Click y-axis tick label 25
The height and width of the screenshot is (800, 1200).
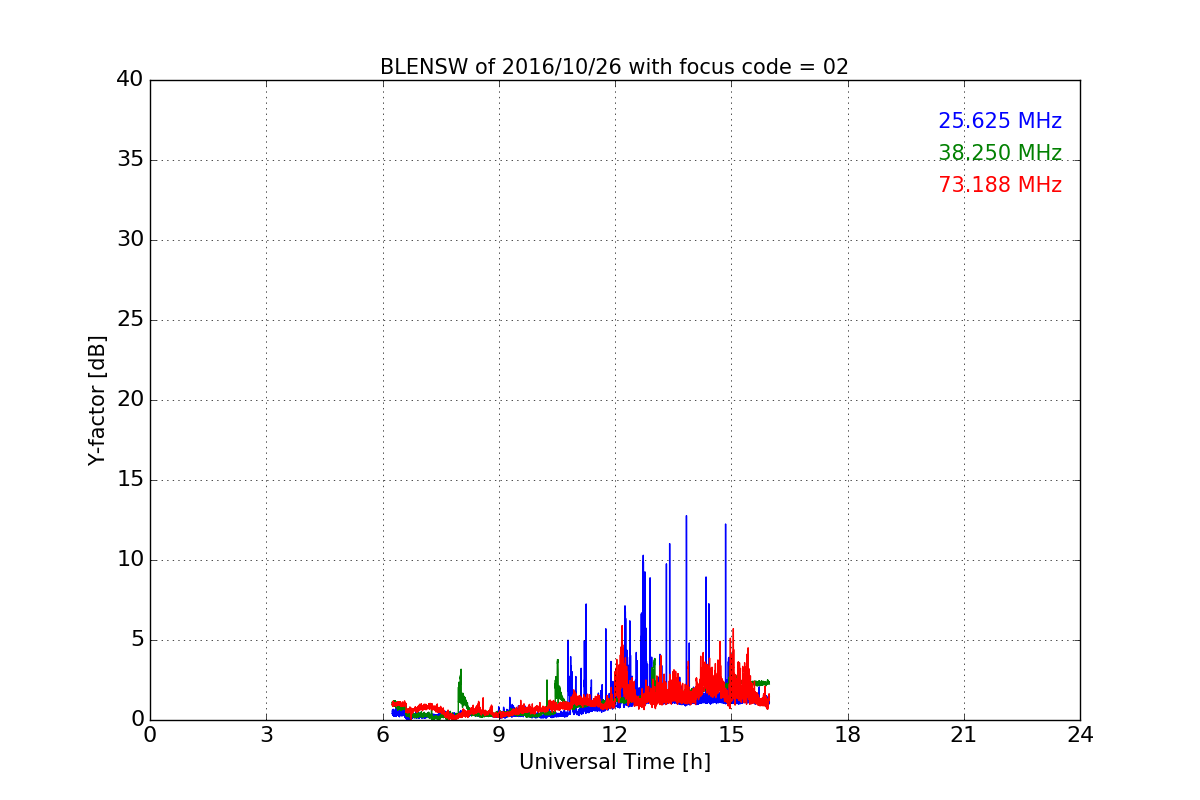[130, 320]
